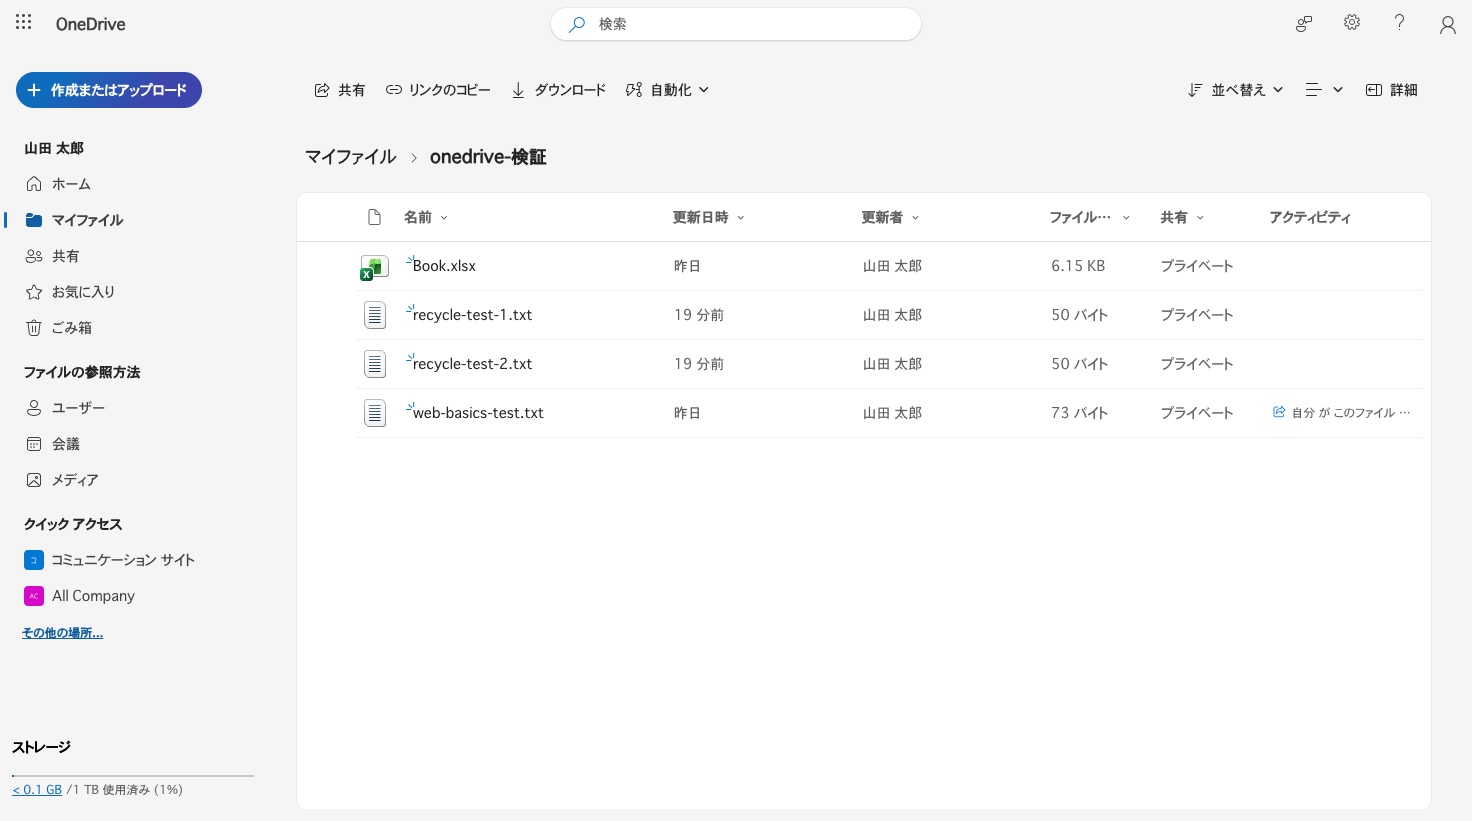Click the 検索 search input field
The image size is (1472, 821).
(736, 24)
